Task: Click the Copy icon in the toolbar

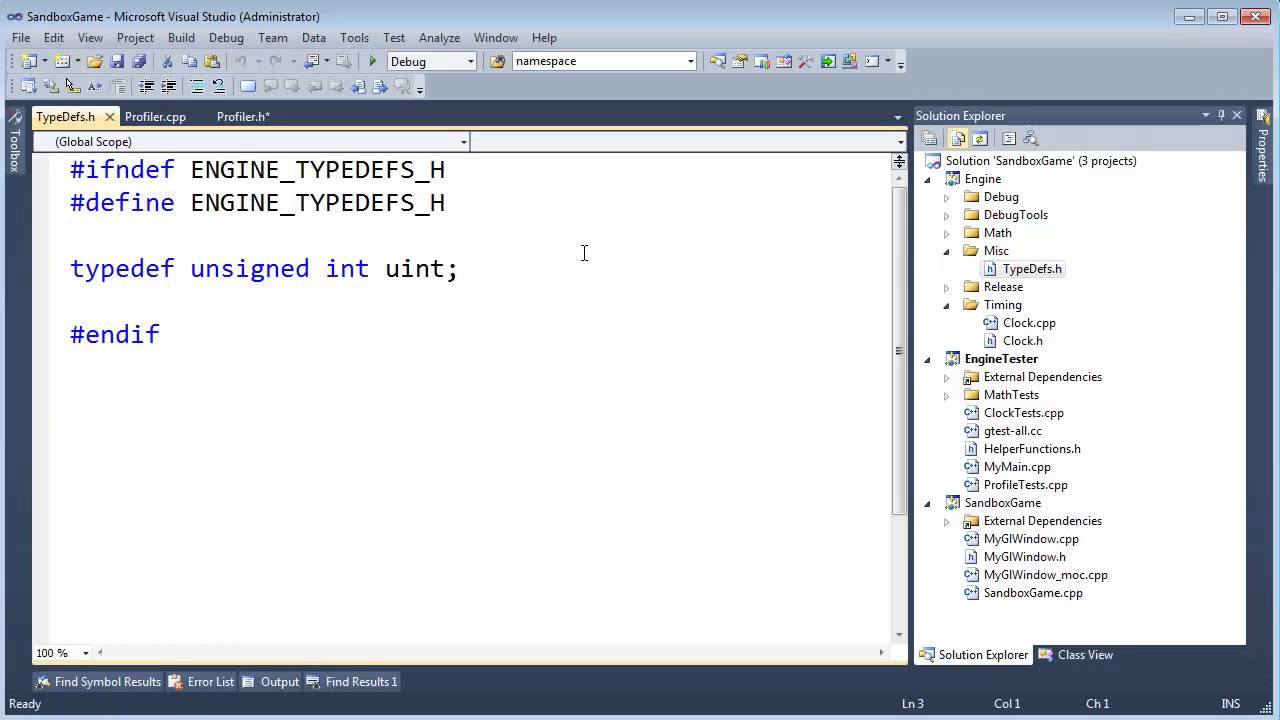Action: point(189,61)
